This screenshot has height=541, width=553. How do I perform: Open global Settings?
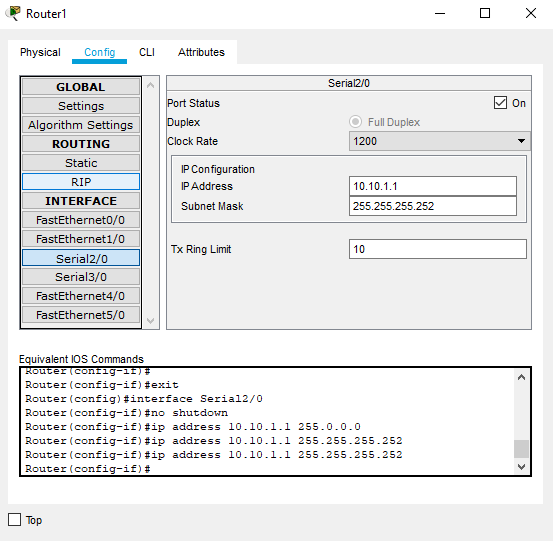pos(81,106)
